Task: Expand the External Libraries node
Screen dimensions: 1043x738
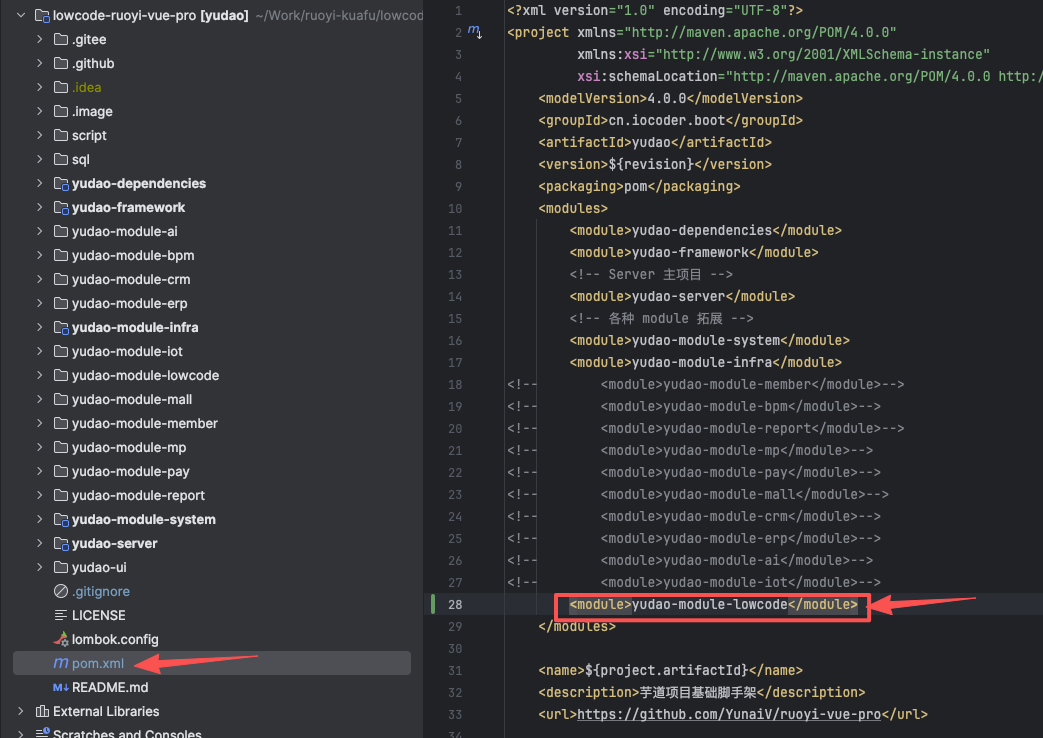Action: click(x=20, y=711)
